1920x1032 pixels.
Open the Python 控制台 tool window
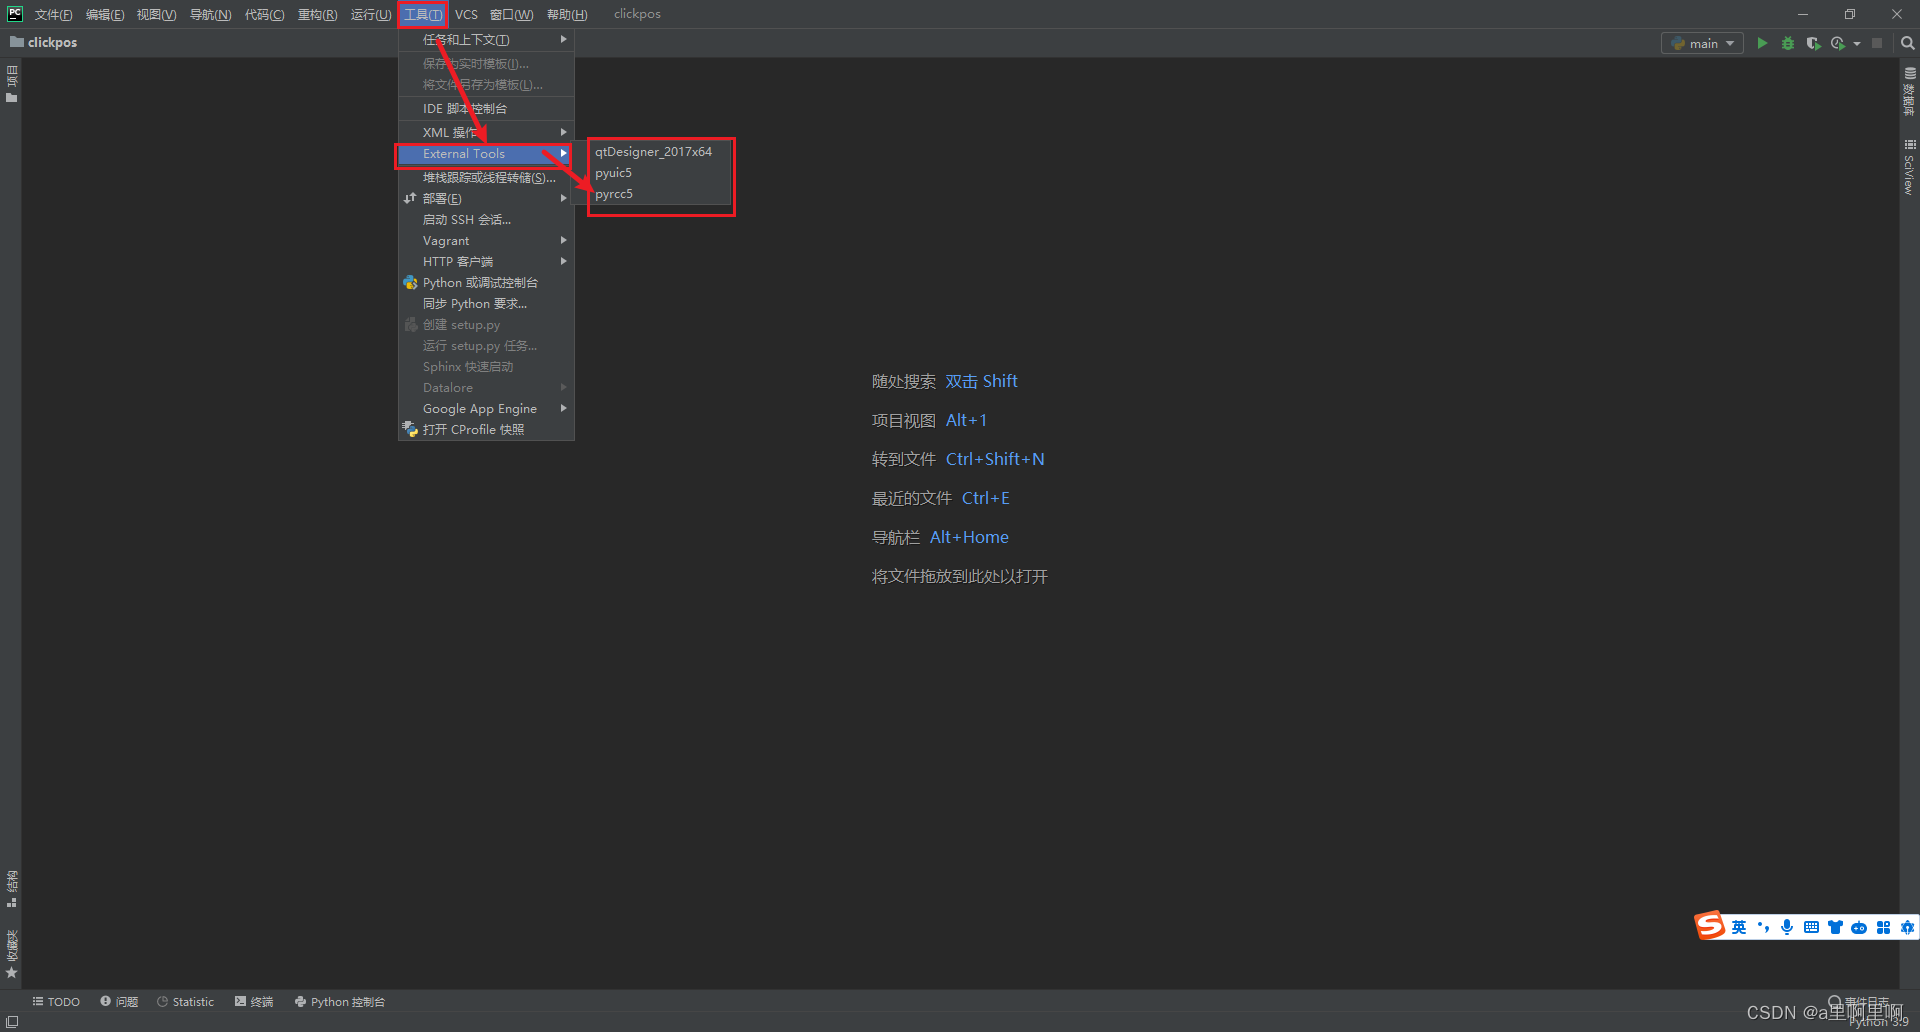(x=340, y=1001)
